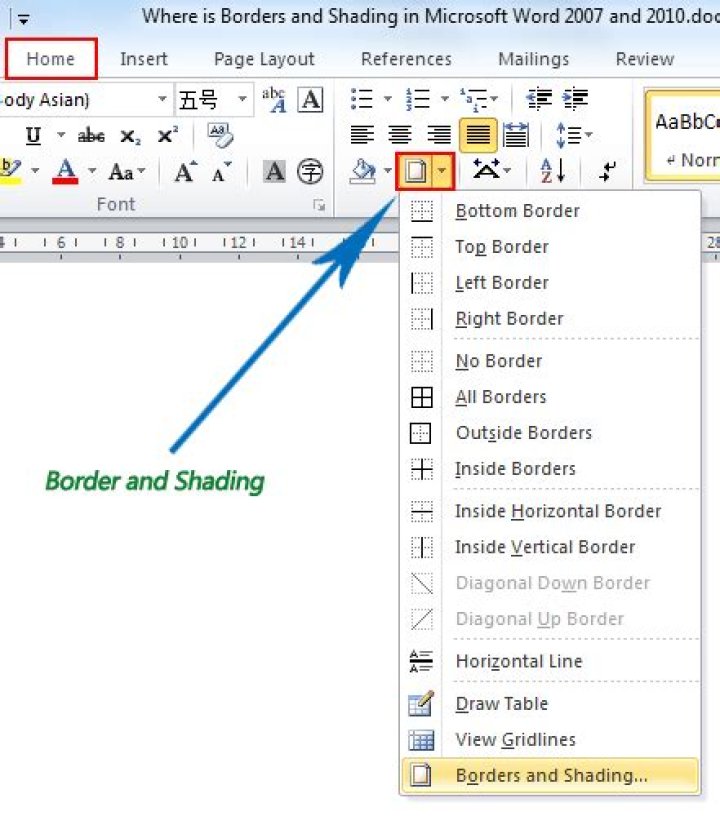Click the text highlight color button
Screen dimensions: 720x816
pyautogui.click(x=10, y=171)
